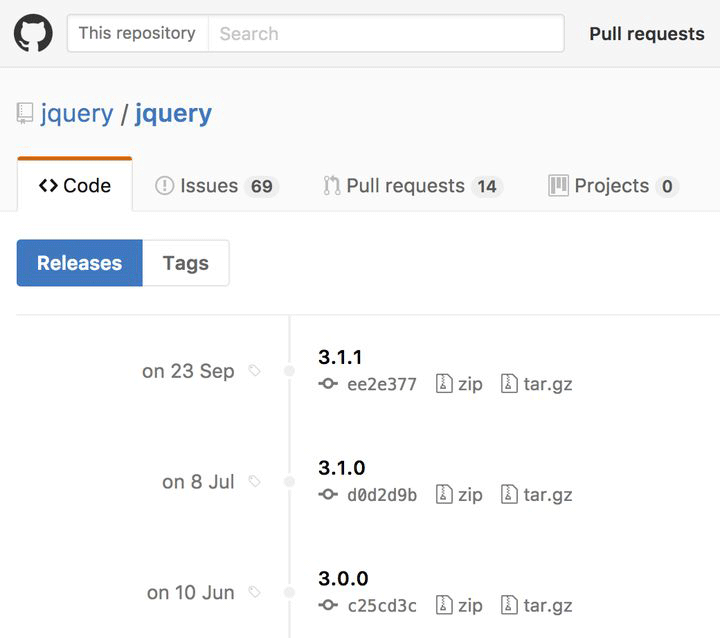Click the Projects board icon
720x638 pixels.
558,186
